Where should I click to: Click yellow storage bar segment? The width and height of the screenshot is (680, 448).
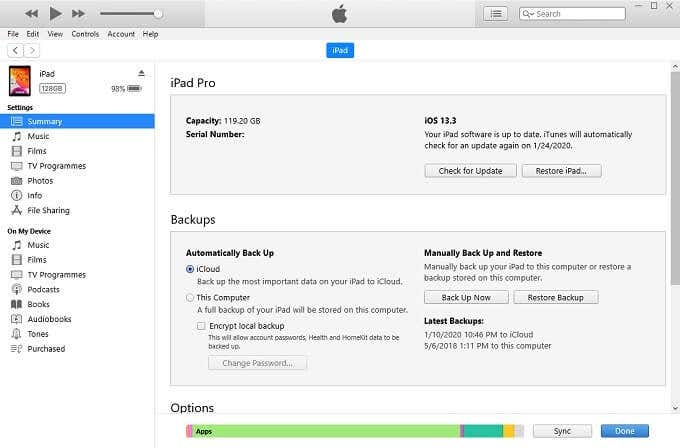[x=509, y=431]
